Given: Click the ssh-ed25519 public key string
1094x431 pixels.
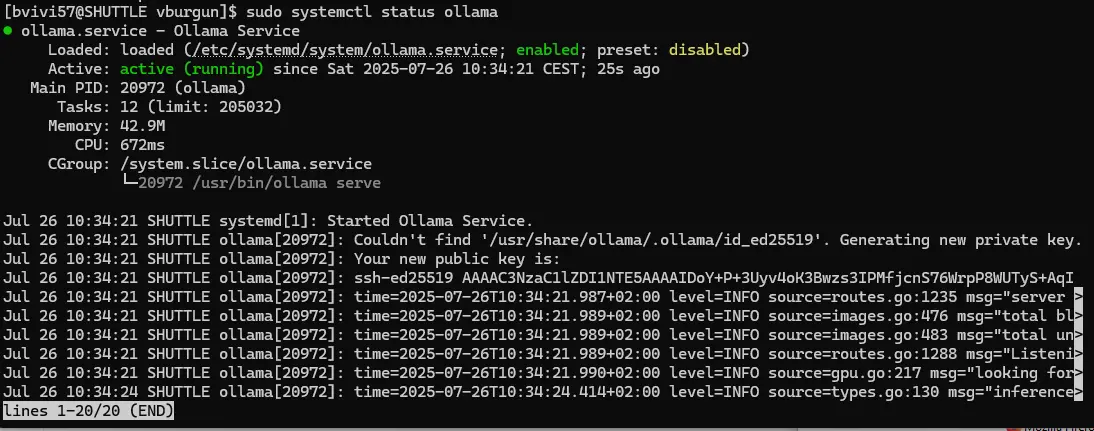Looking at the screenshot, I should (x=714, y=278).
